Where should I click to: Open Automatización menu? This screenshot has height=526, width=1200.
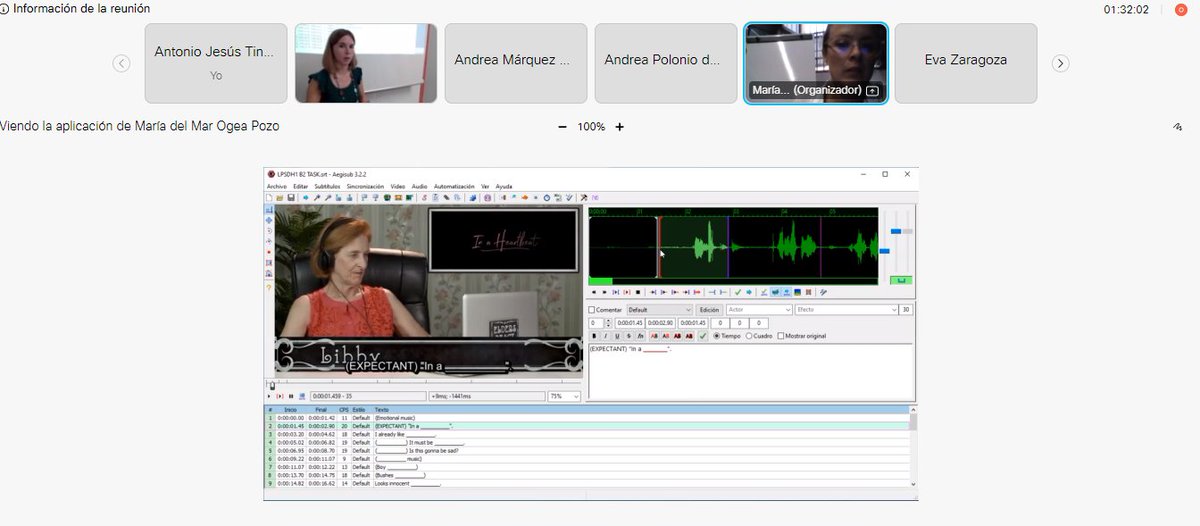[454, 186]
